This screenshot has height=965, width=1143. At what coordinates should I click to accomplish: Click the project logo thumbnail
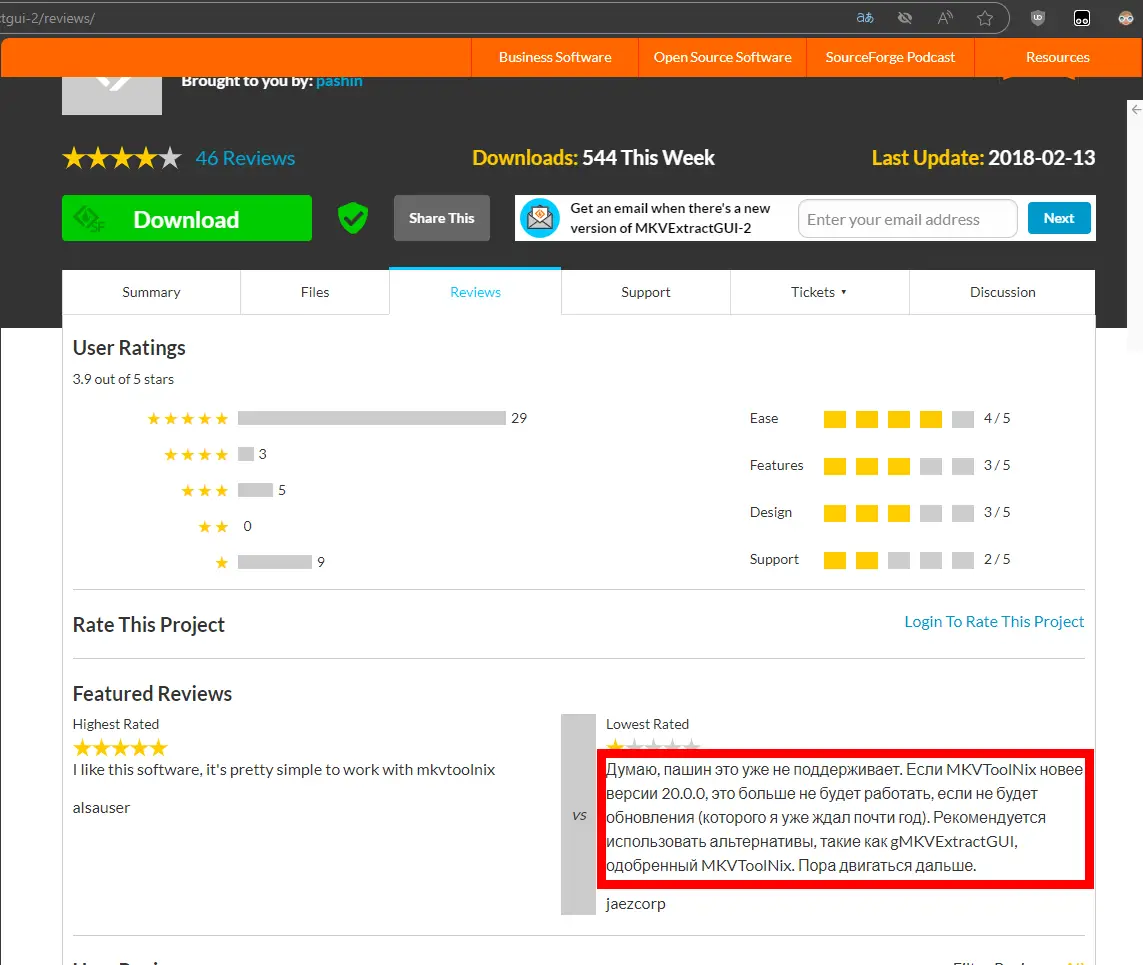(x=112, y=95)
